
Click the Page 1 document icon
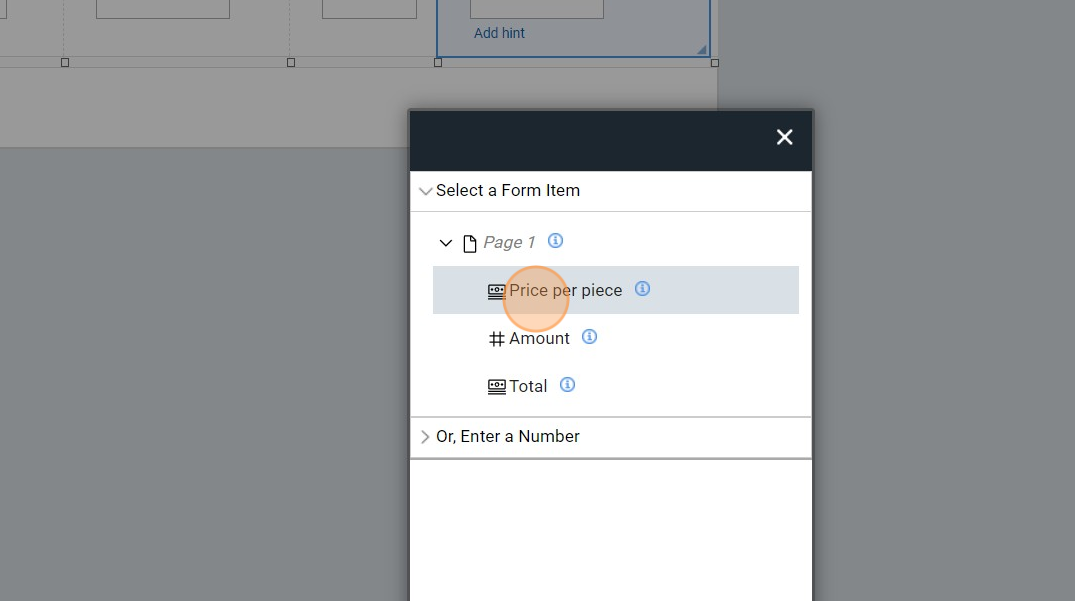tap(470, 243)
